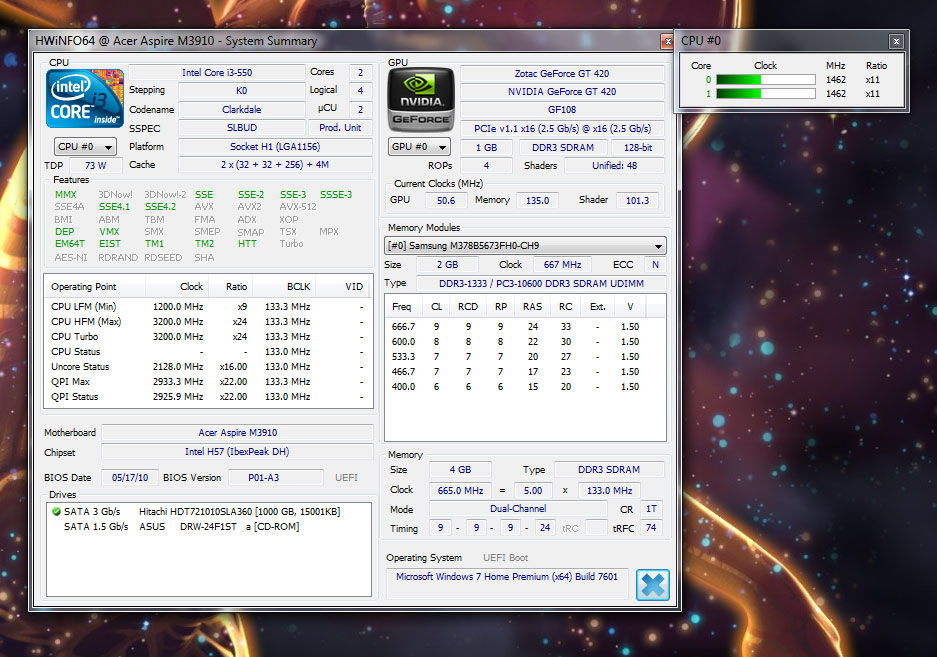937x657 pixels.
Task: Click the HTT feature label
Action: [247, 244]
